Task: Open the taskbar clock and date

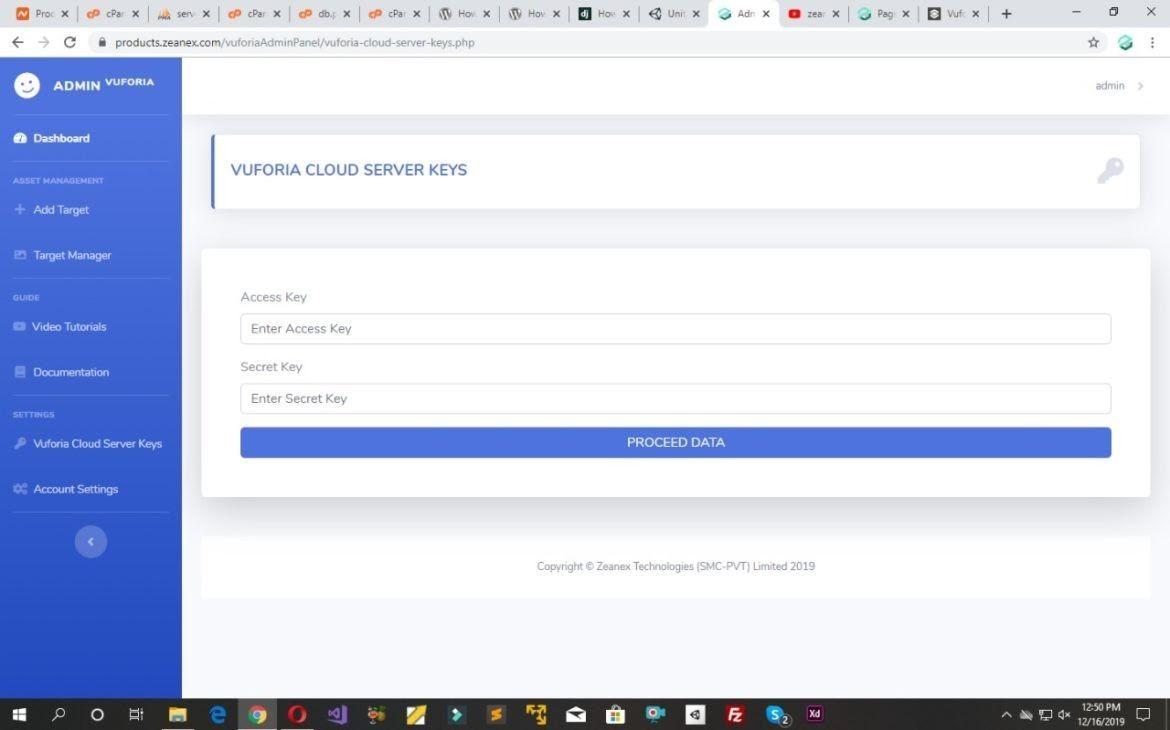Action: click(1101, 714)
